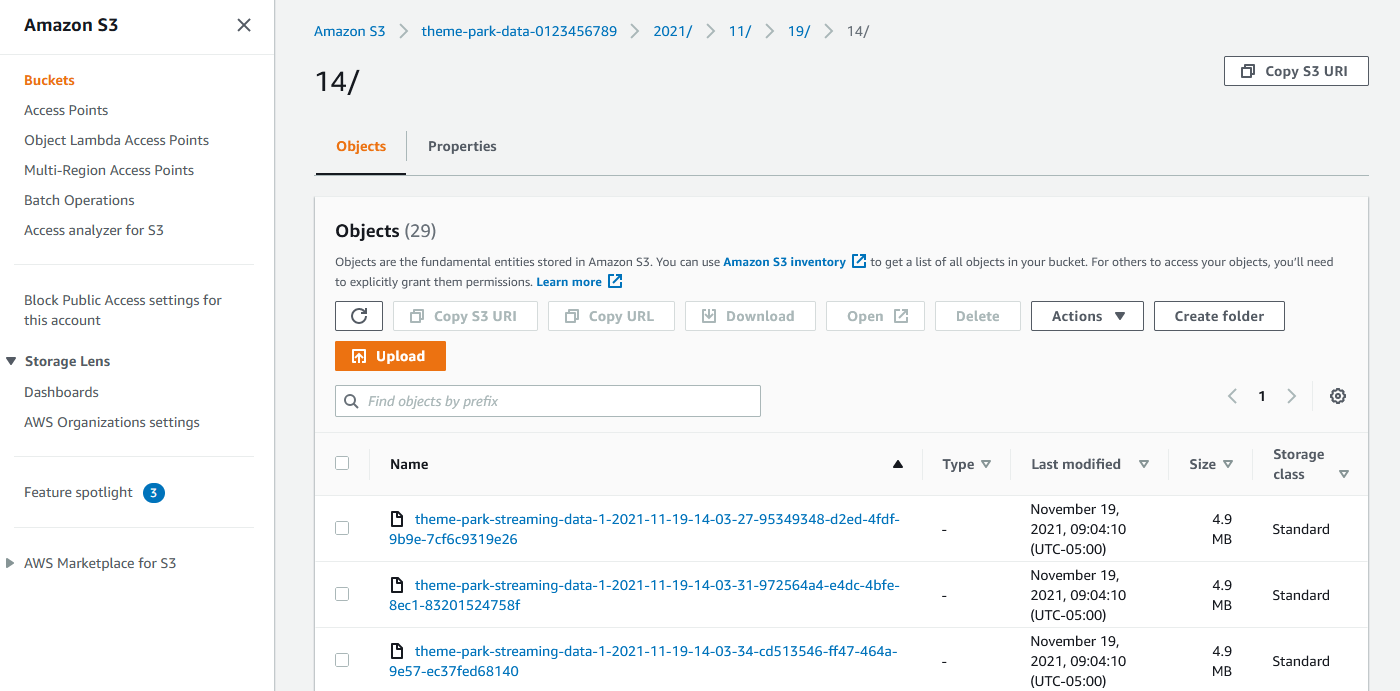The width and height of the screenshot is (1400, 691).
Task: Switch to the Objects tab
Action: 361,146
